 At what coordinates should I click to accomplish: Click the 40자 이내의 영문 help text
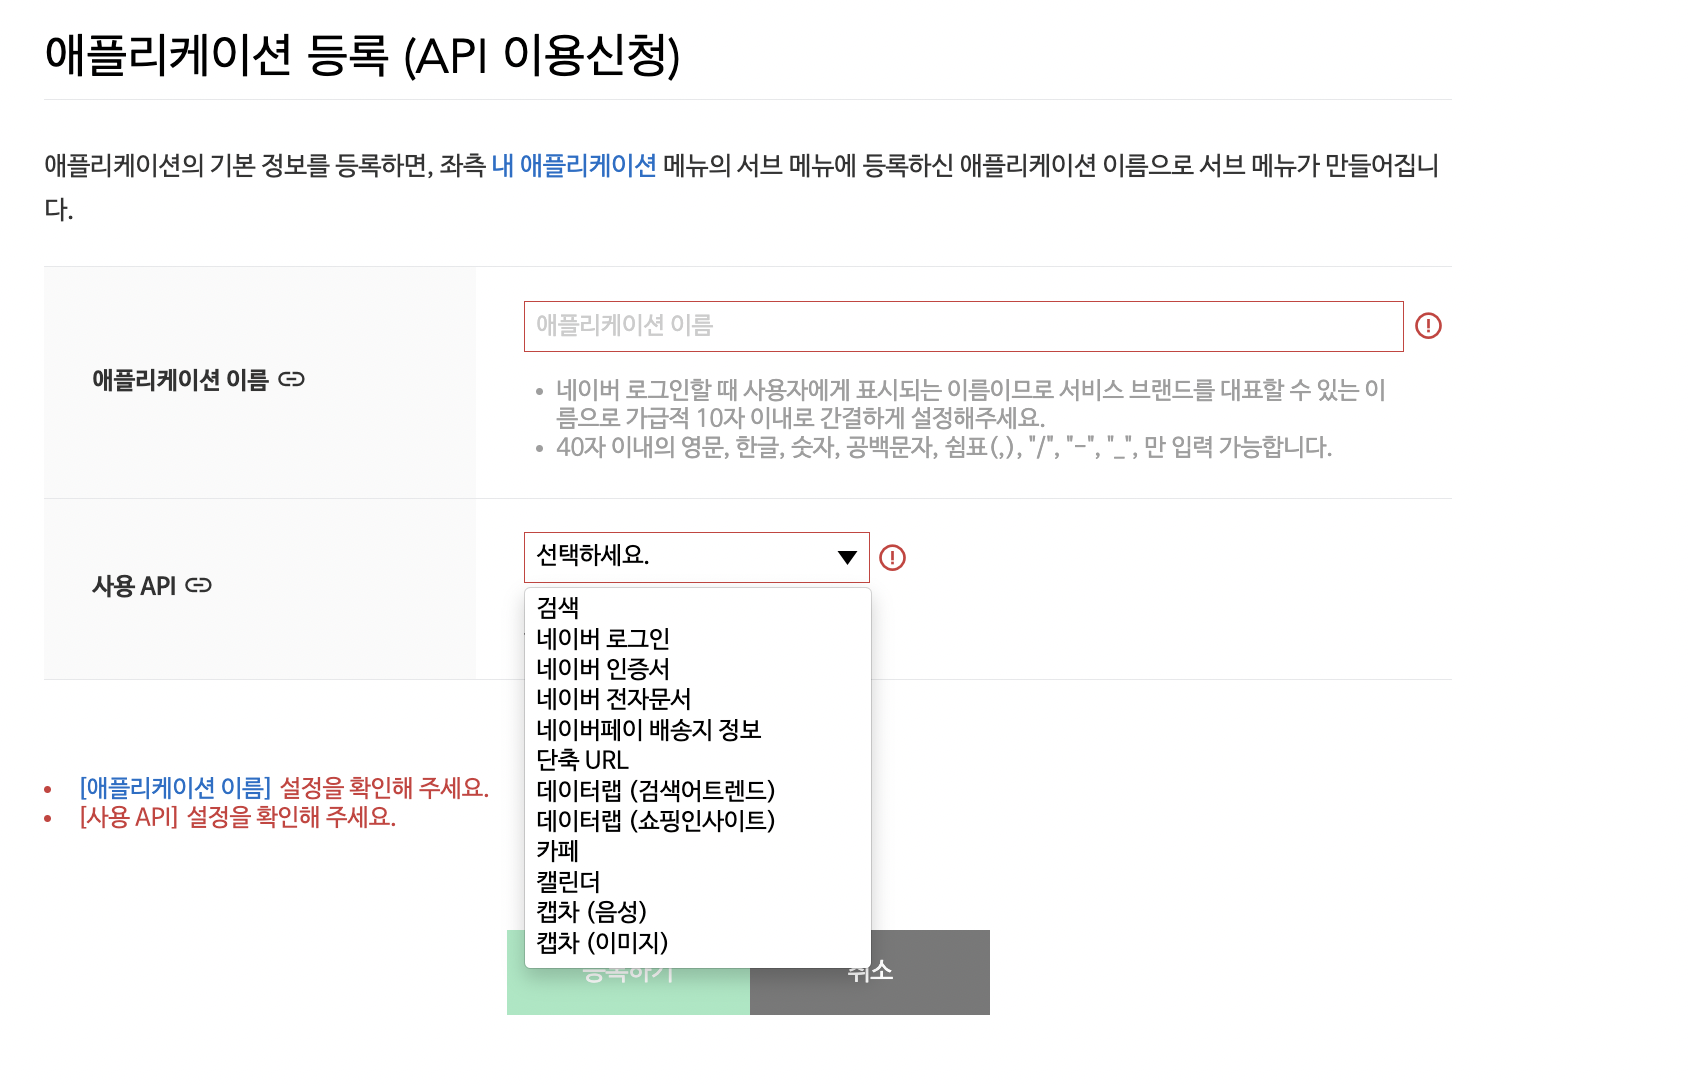pyautogui.click(x=944, y=447)
